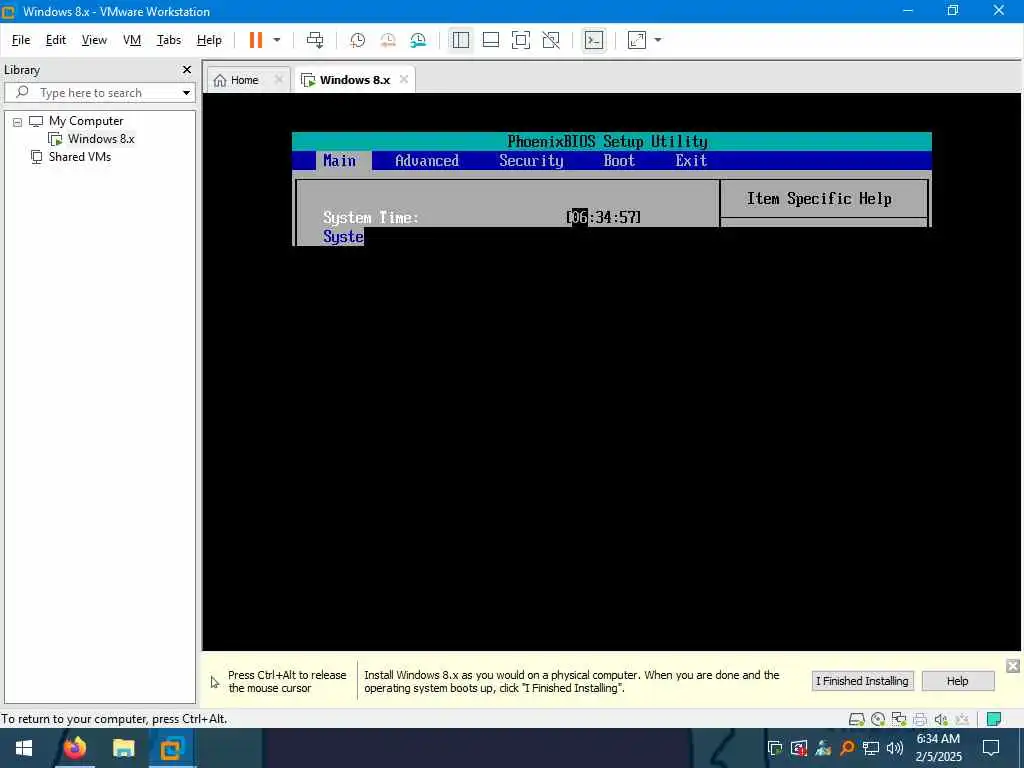
Task: Click the sound card status icon
Action: click(x=941, y=719)
